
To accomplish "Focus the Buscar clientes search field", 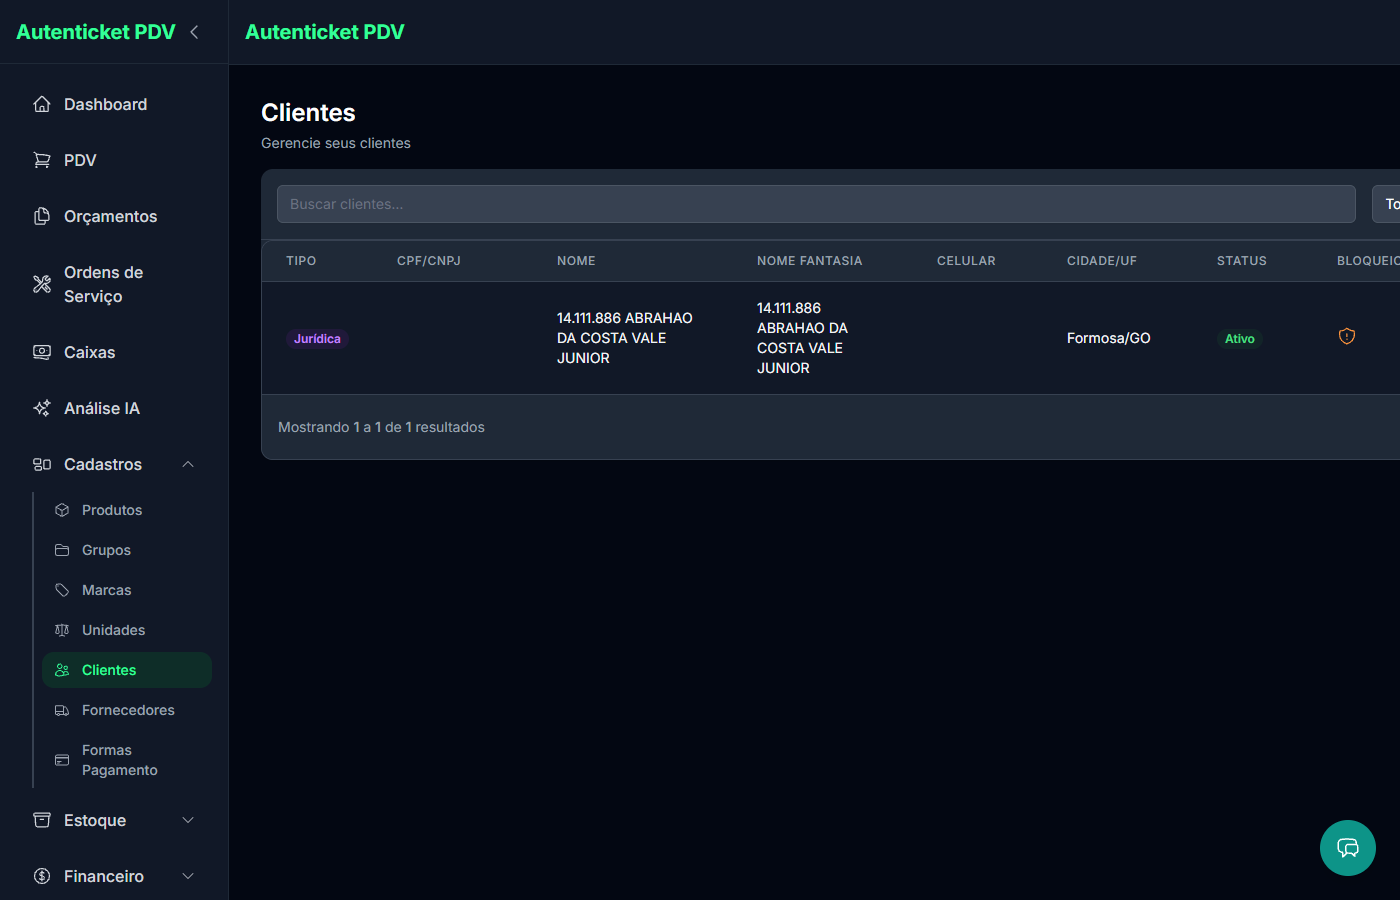I will 815,204.
